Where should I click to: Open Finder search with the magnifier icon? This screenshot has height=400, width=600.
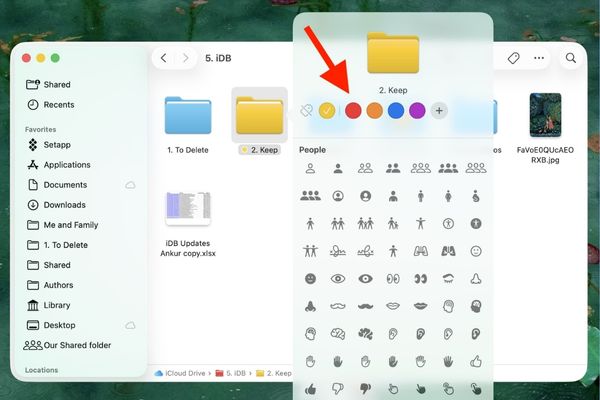pos(571,58)
